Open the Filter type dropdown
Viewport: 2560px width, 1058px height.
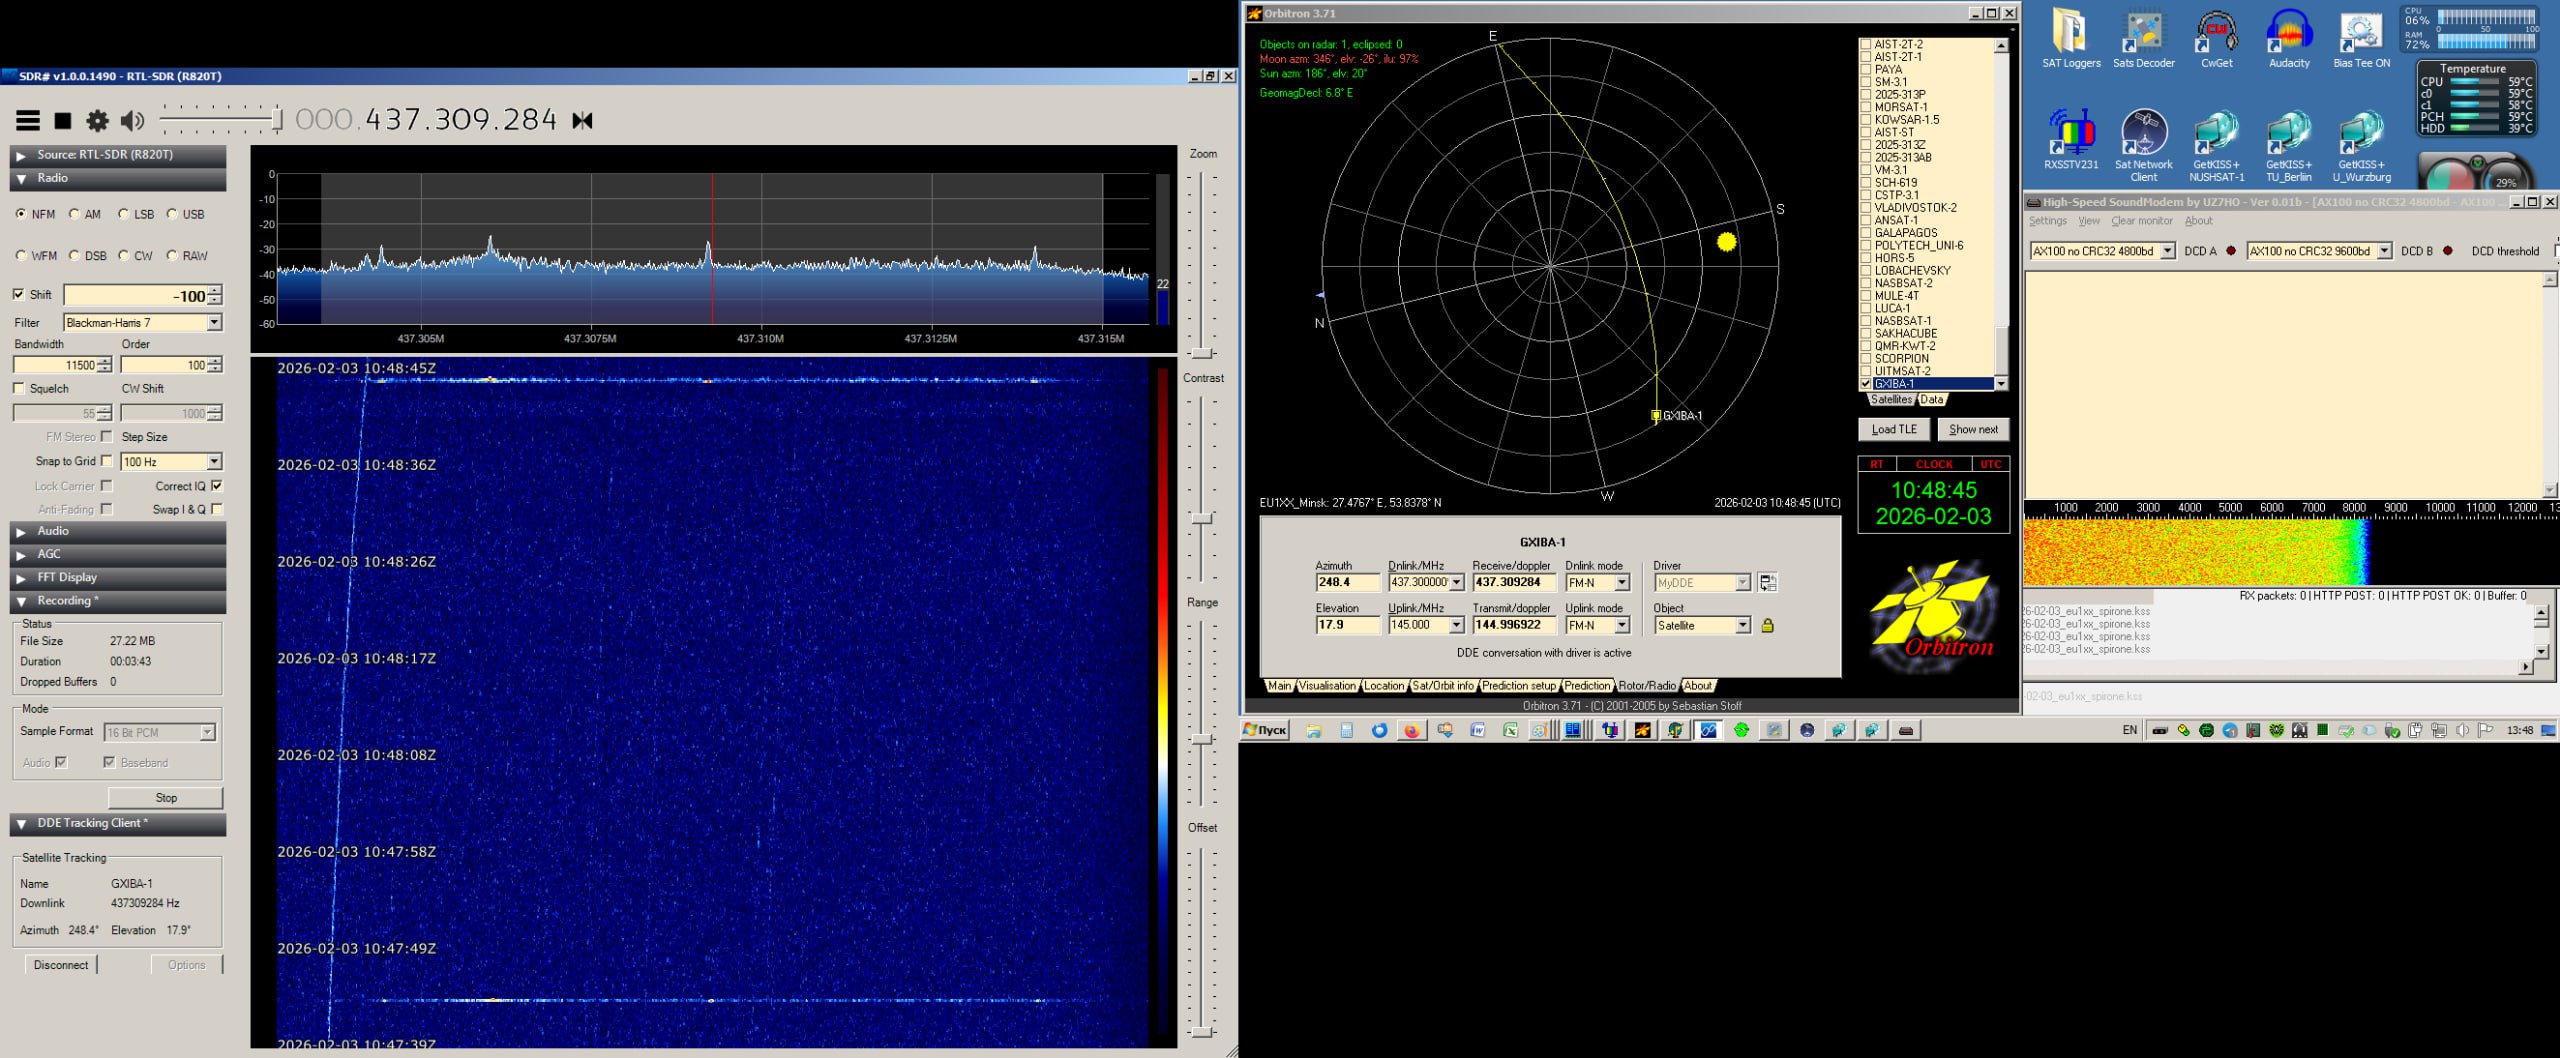point(214,323)
